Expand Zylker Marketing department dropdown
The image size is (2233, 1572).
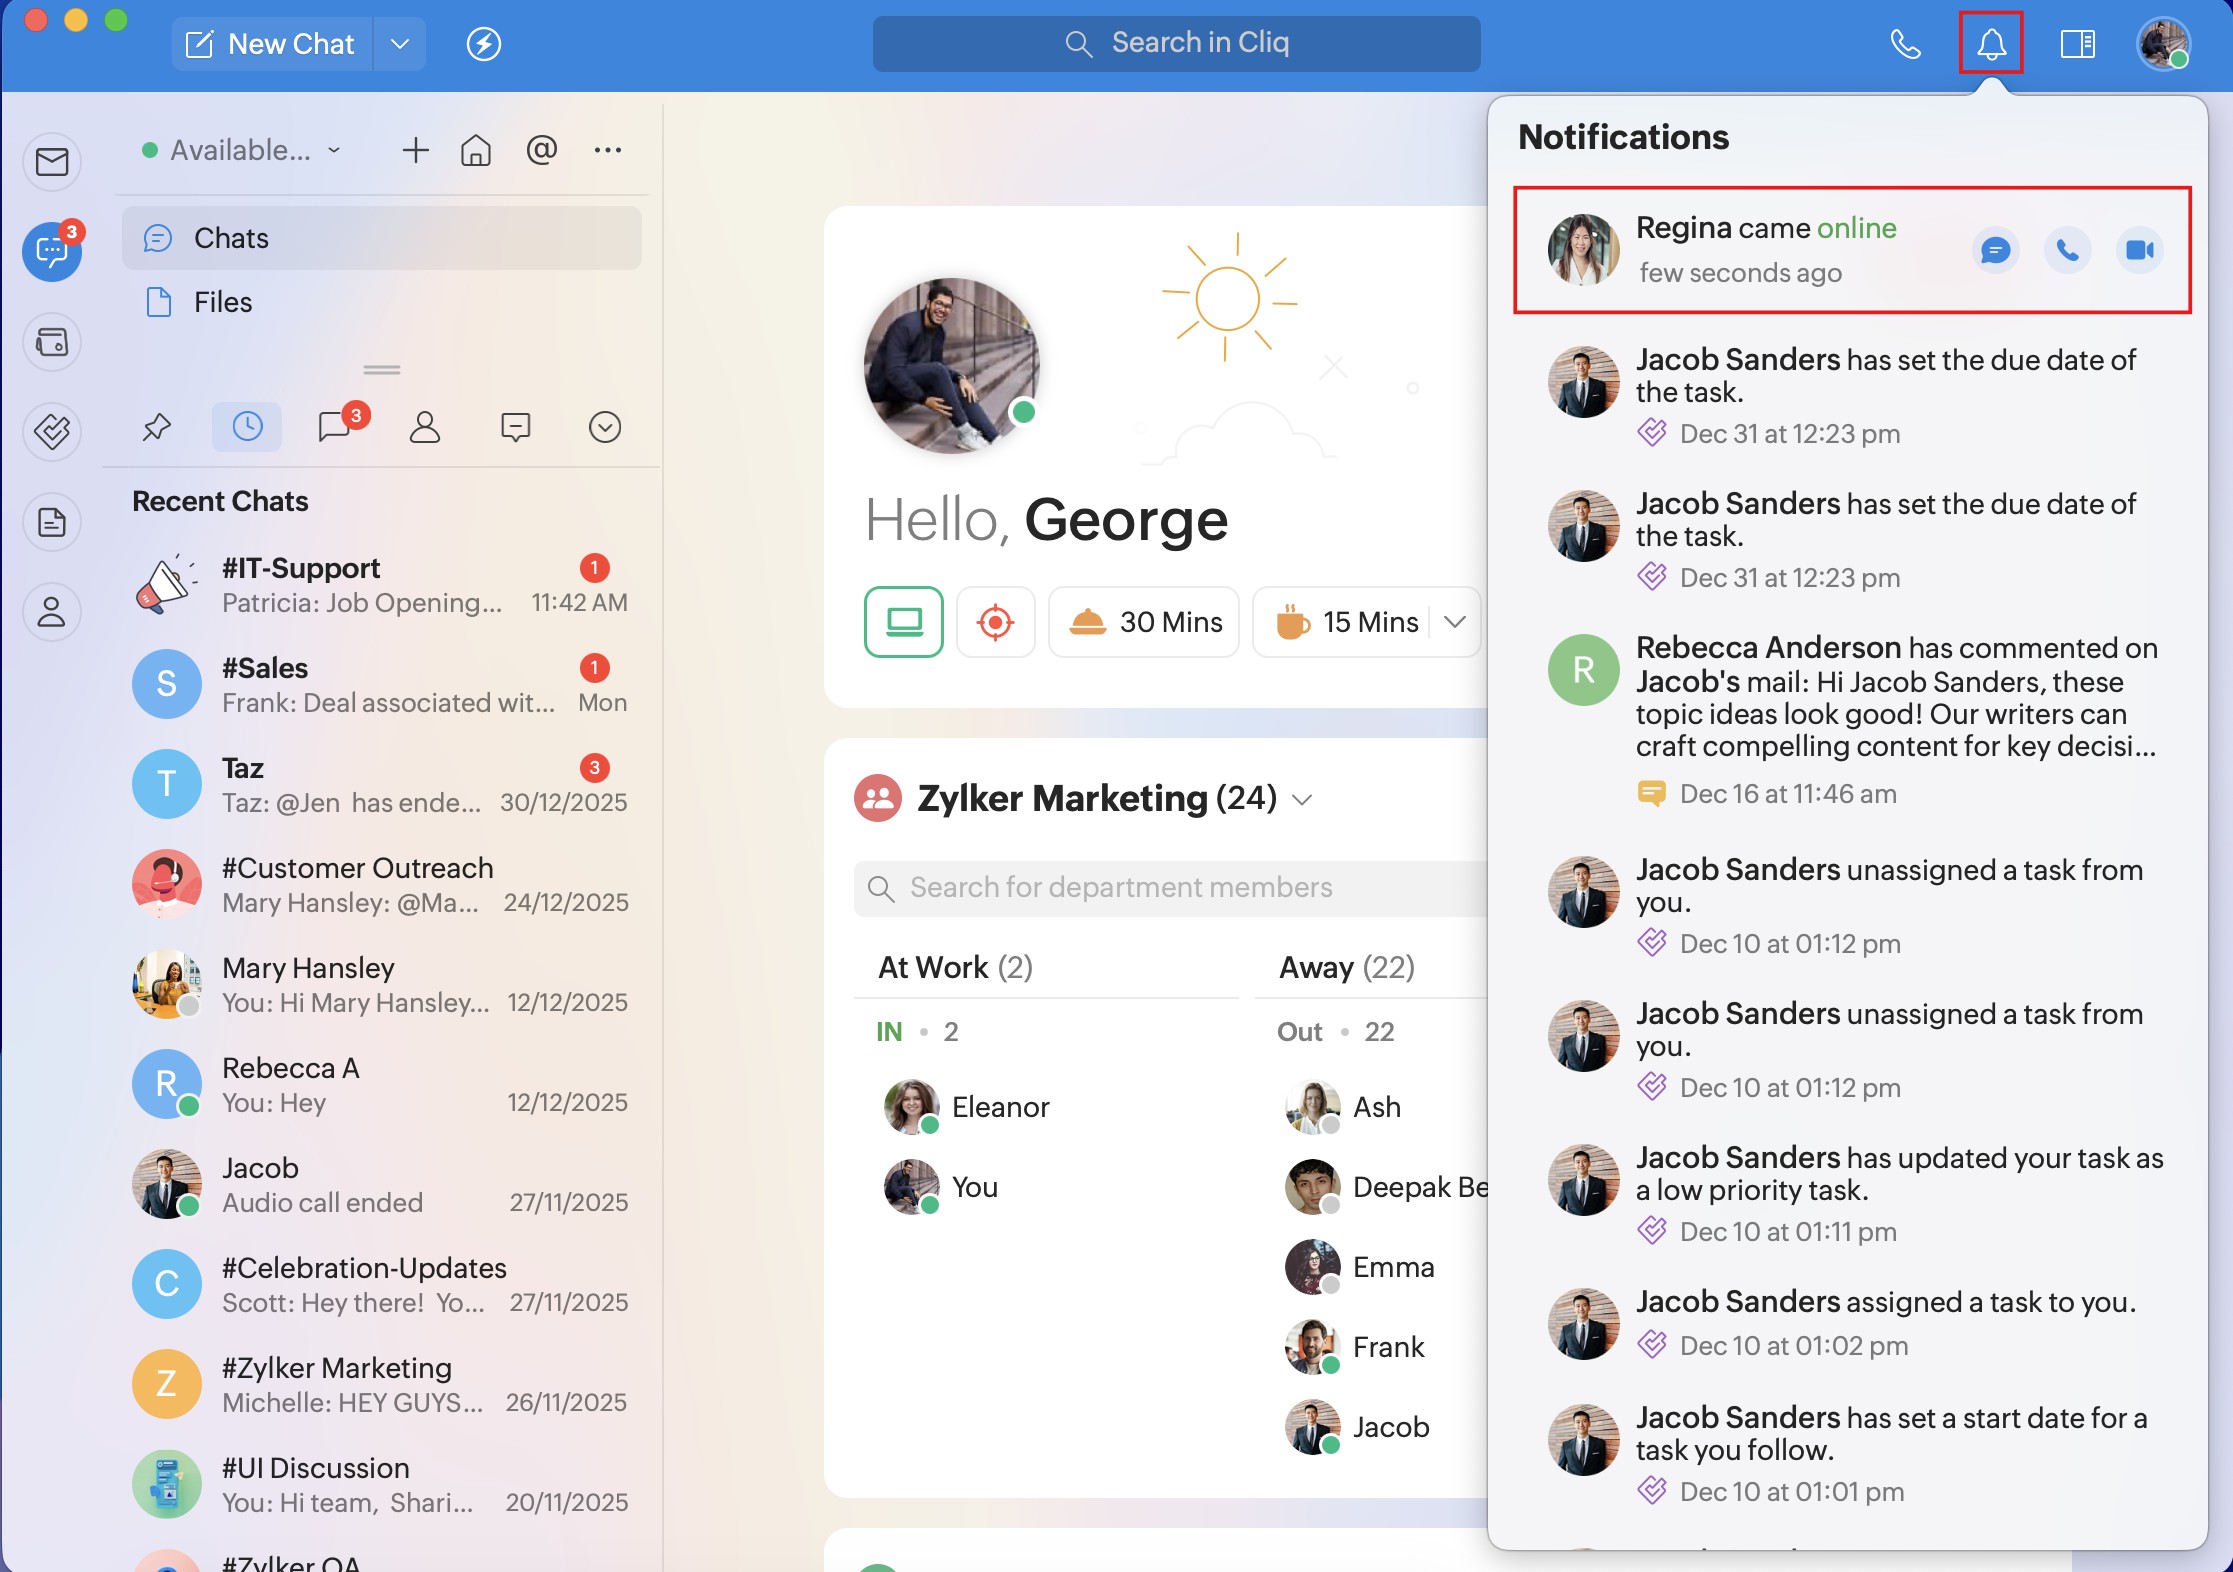(1302, 799)
